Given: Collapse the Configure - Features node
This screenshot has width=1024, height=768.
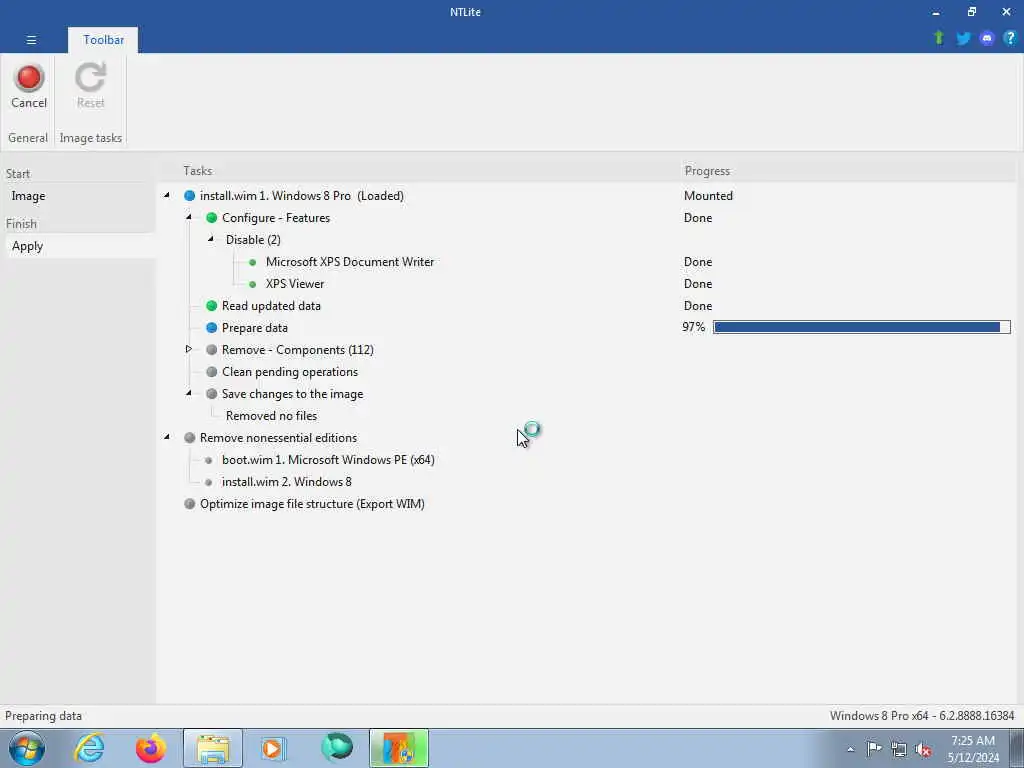Looking at the screenshot, I should (x=189, y=217).
